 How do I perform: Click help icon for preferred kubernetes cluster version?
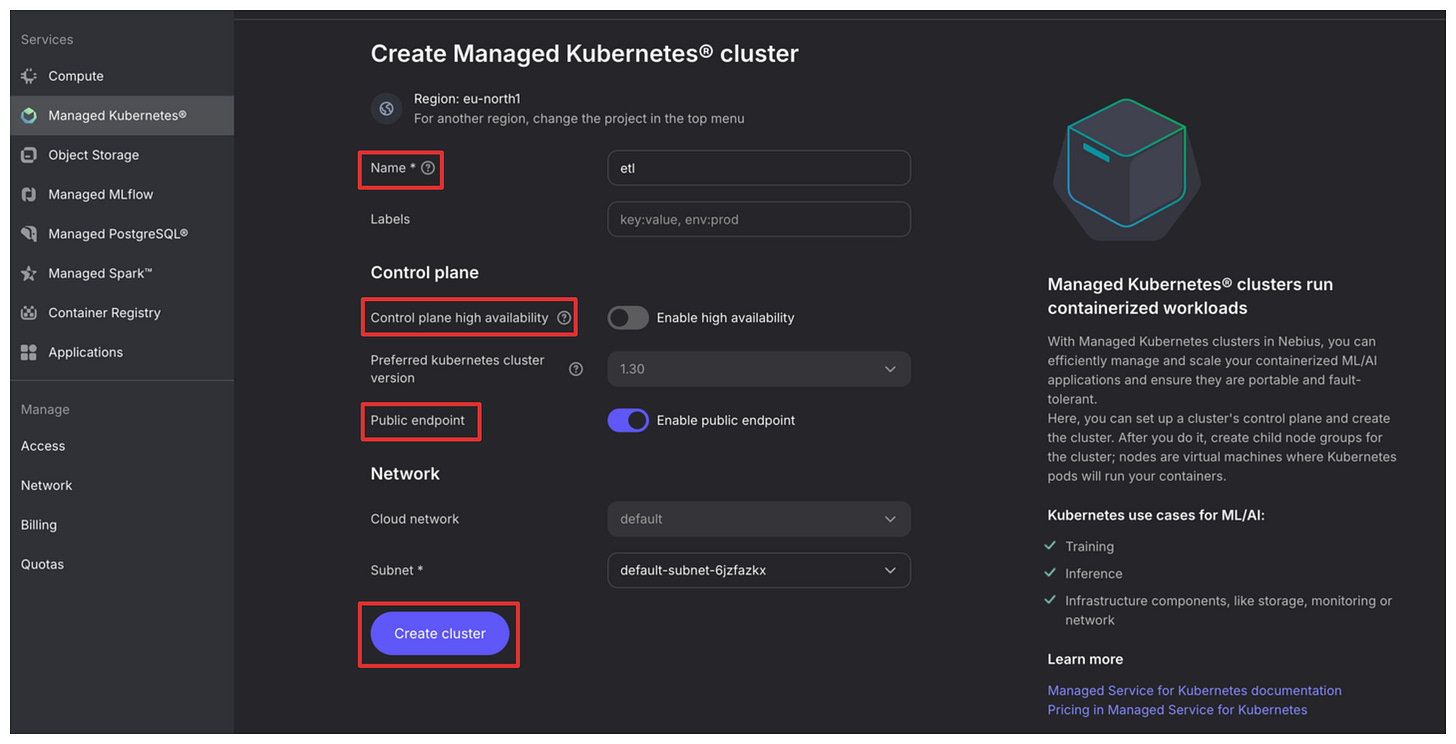pos(576,369)
